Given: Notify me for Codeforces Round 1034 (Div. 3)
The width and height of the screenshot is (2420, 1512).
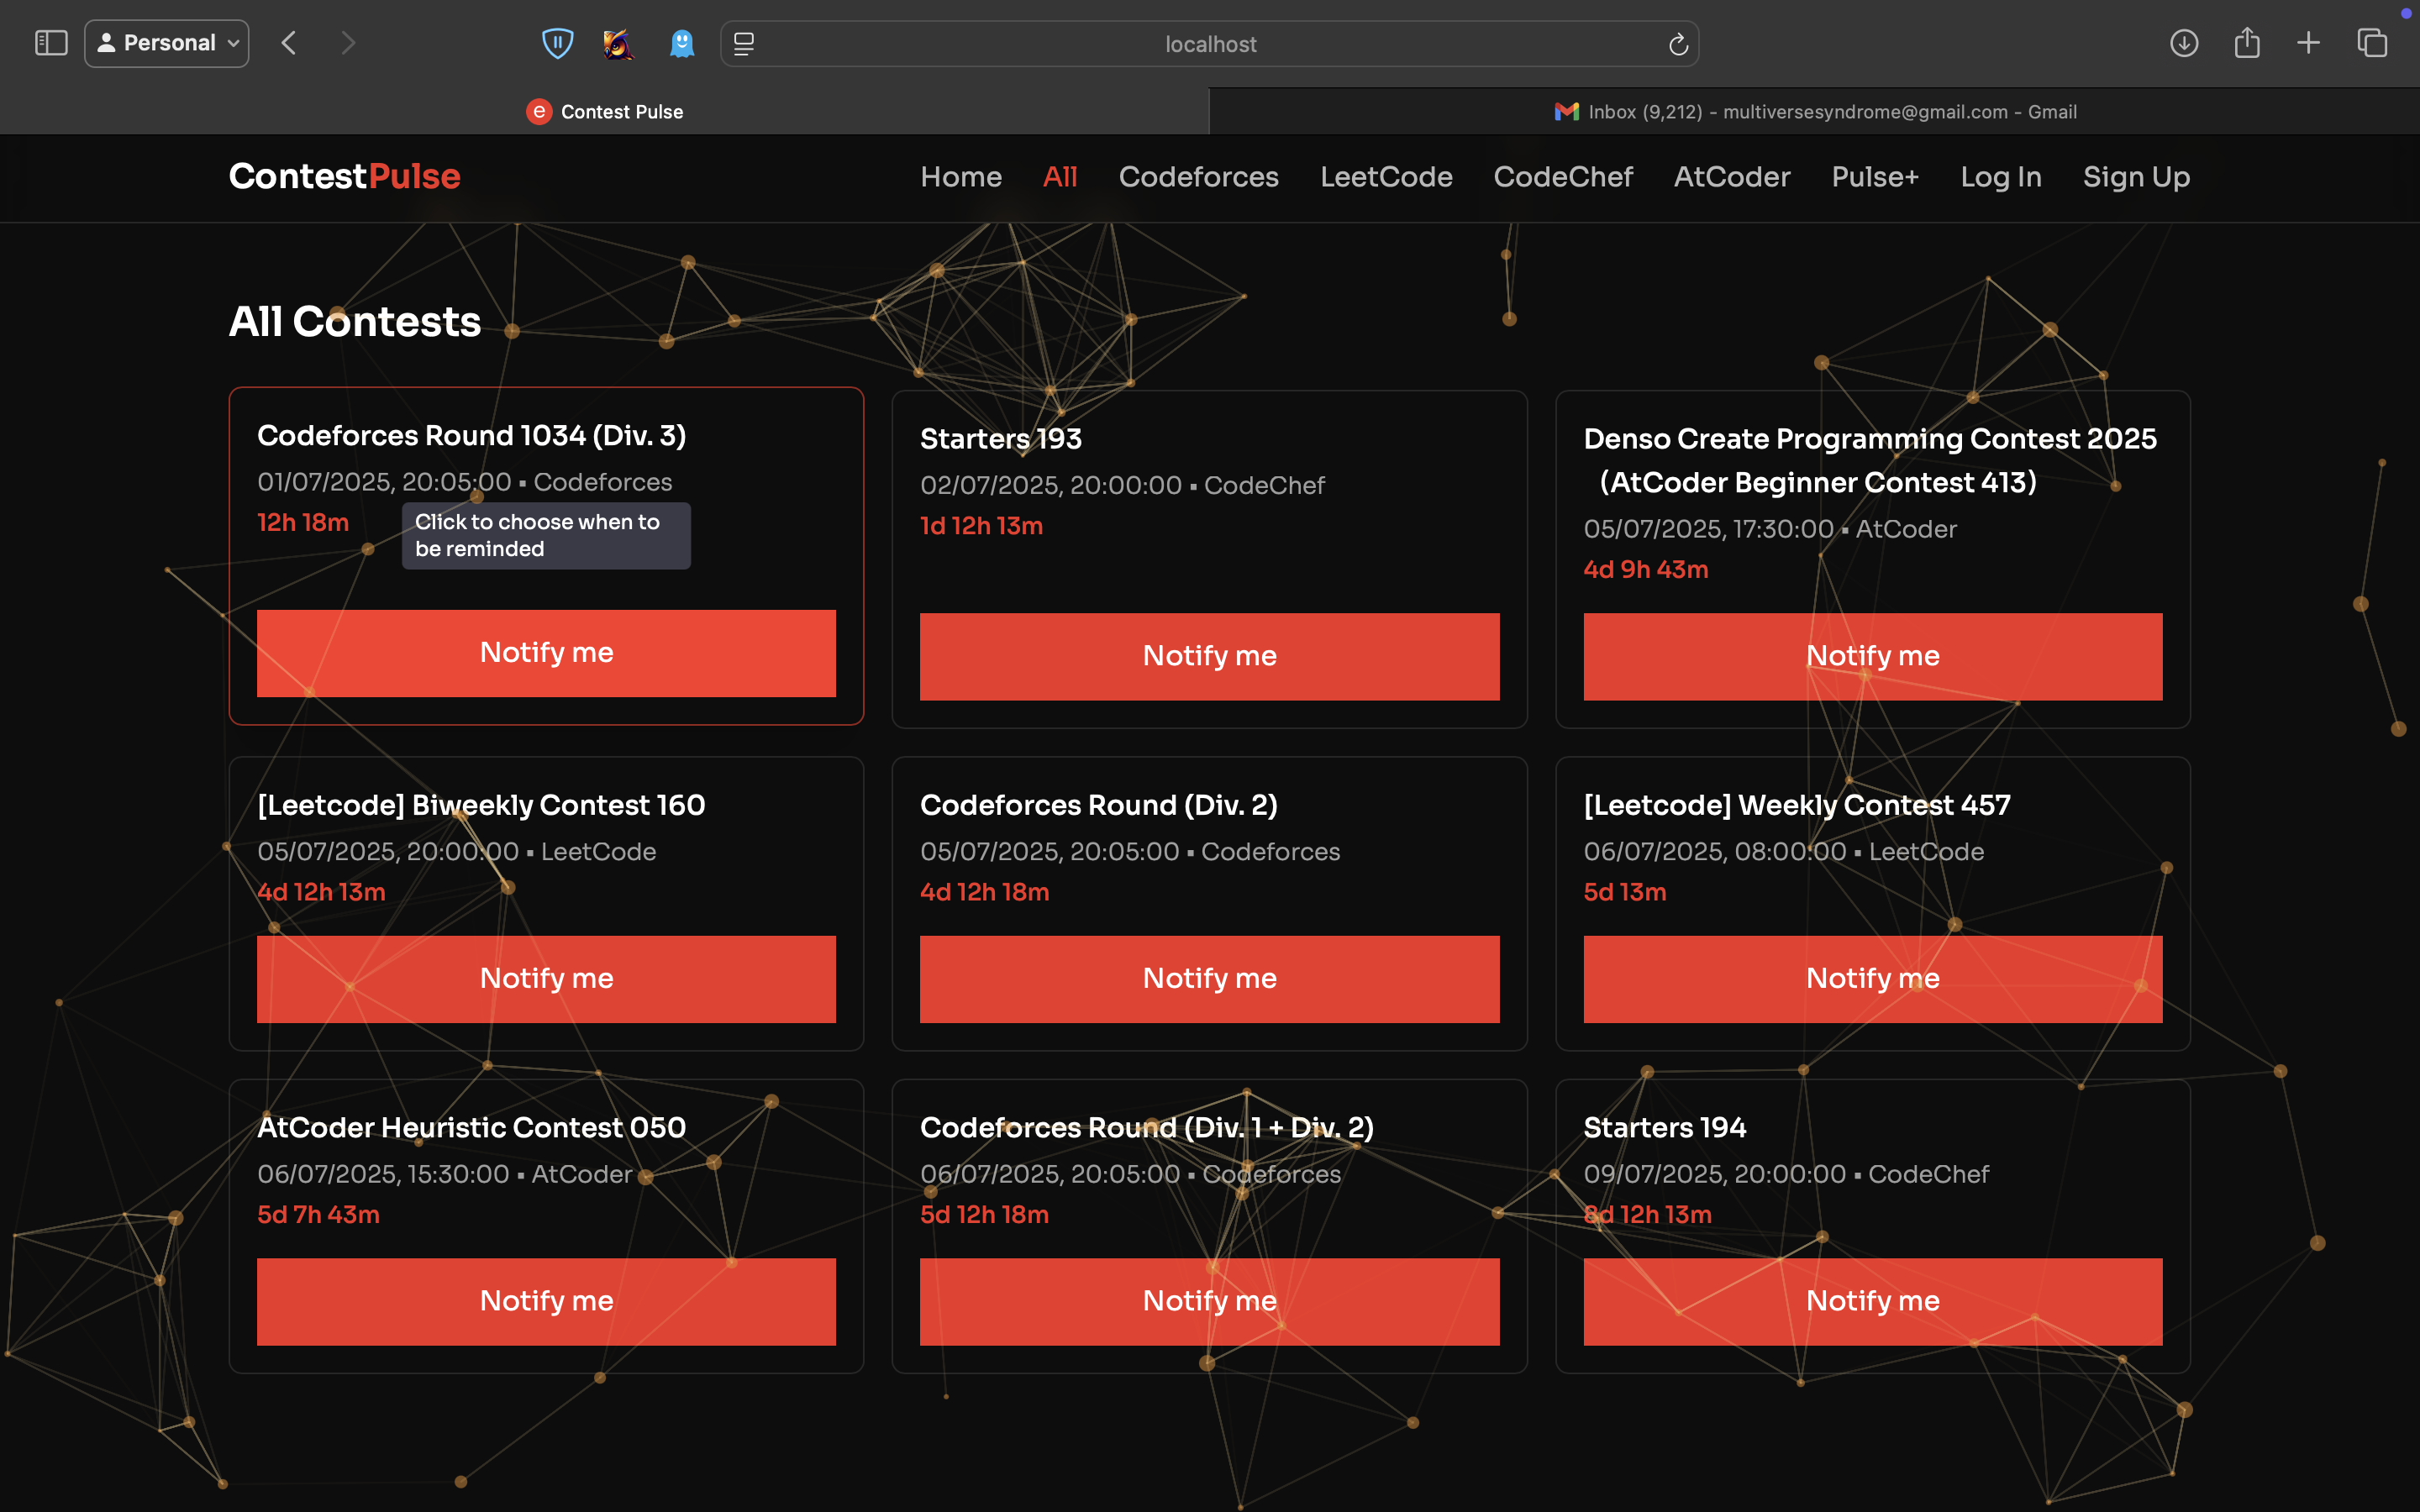Looking at the screenshot, I should (x=546, y=653).
